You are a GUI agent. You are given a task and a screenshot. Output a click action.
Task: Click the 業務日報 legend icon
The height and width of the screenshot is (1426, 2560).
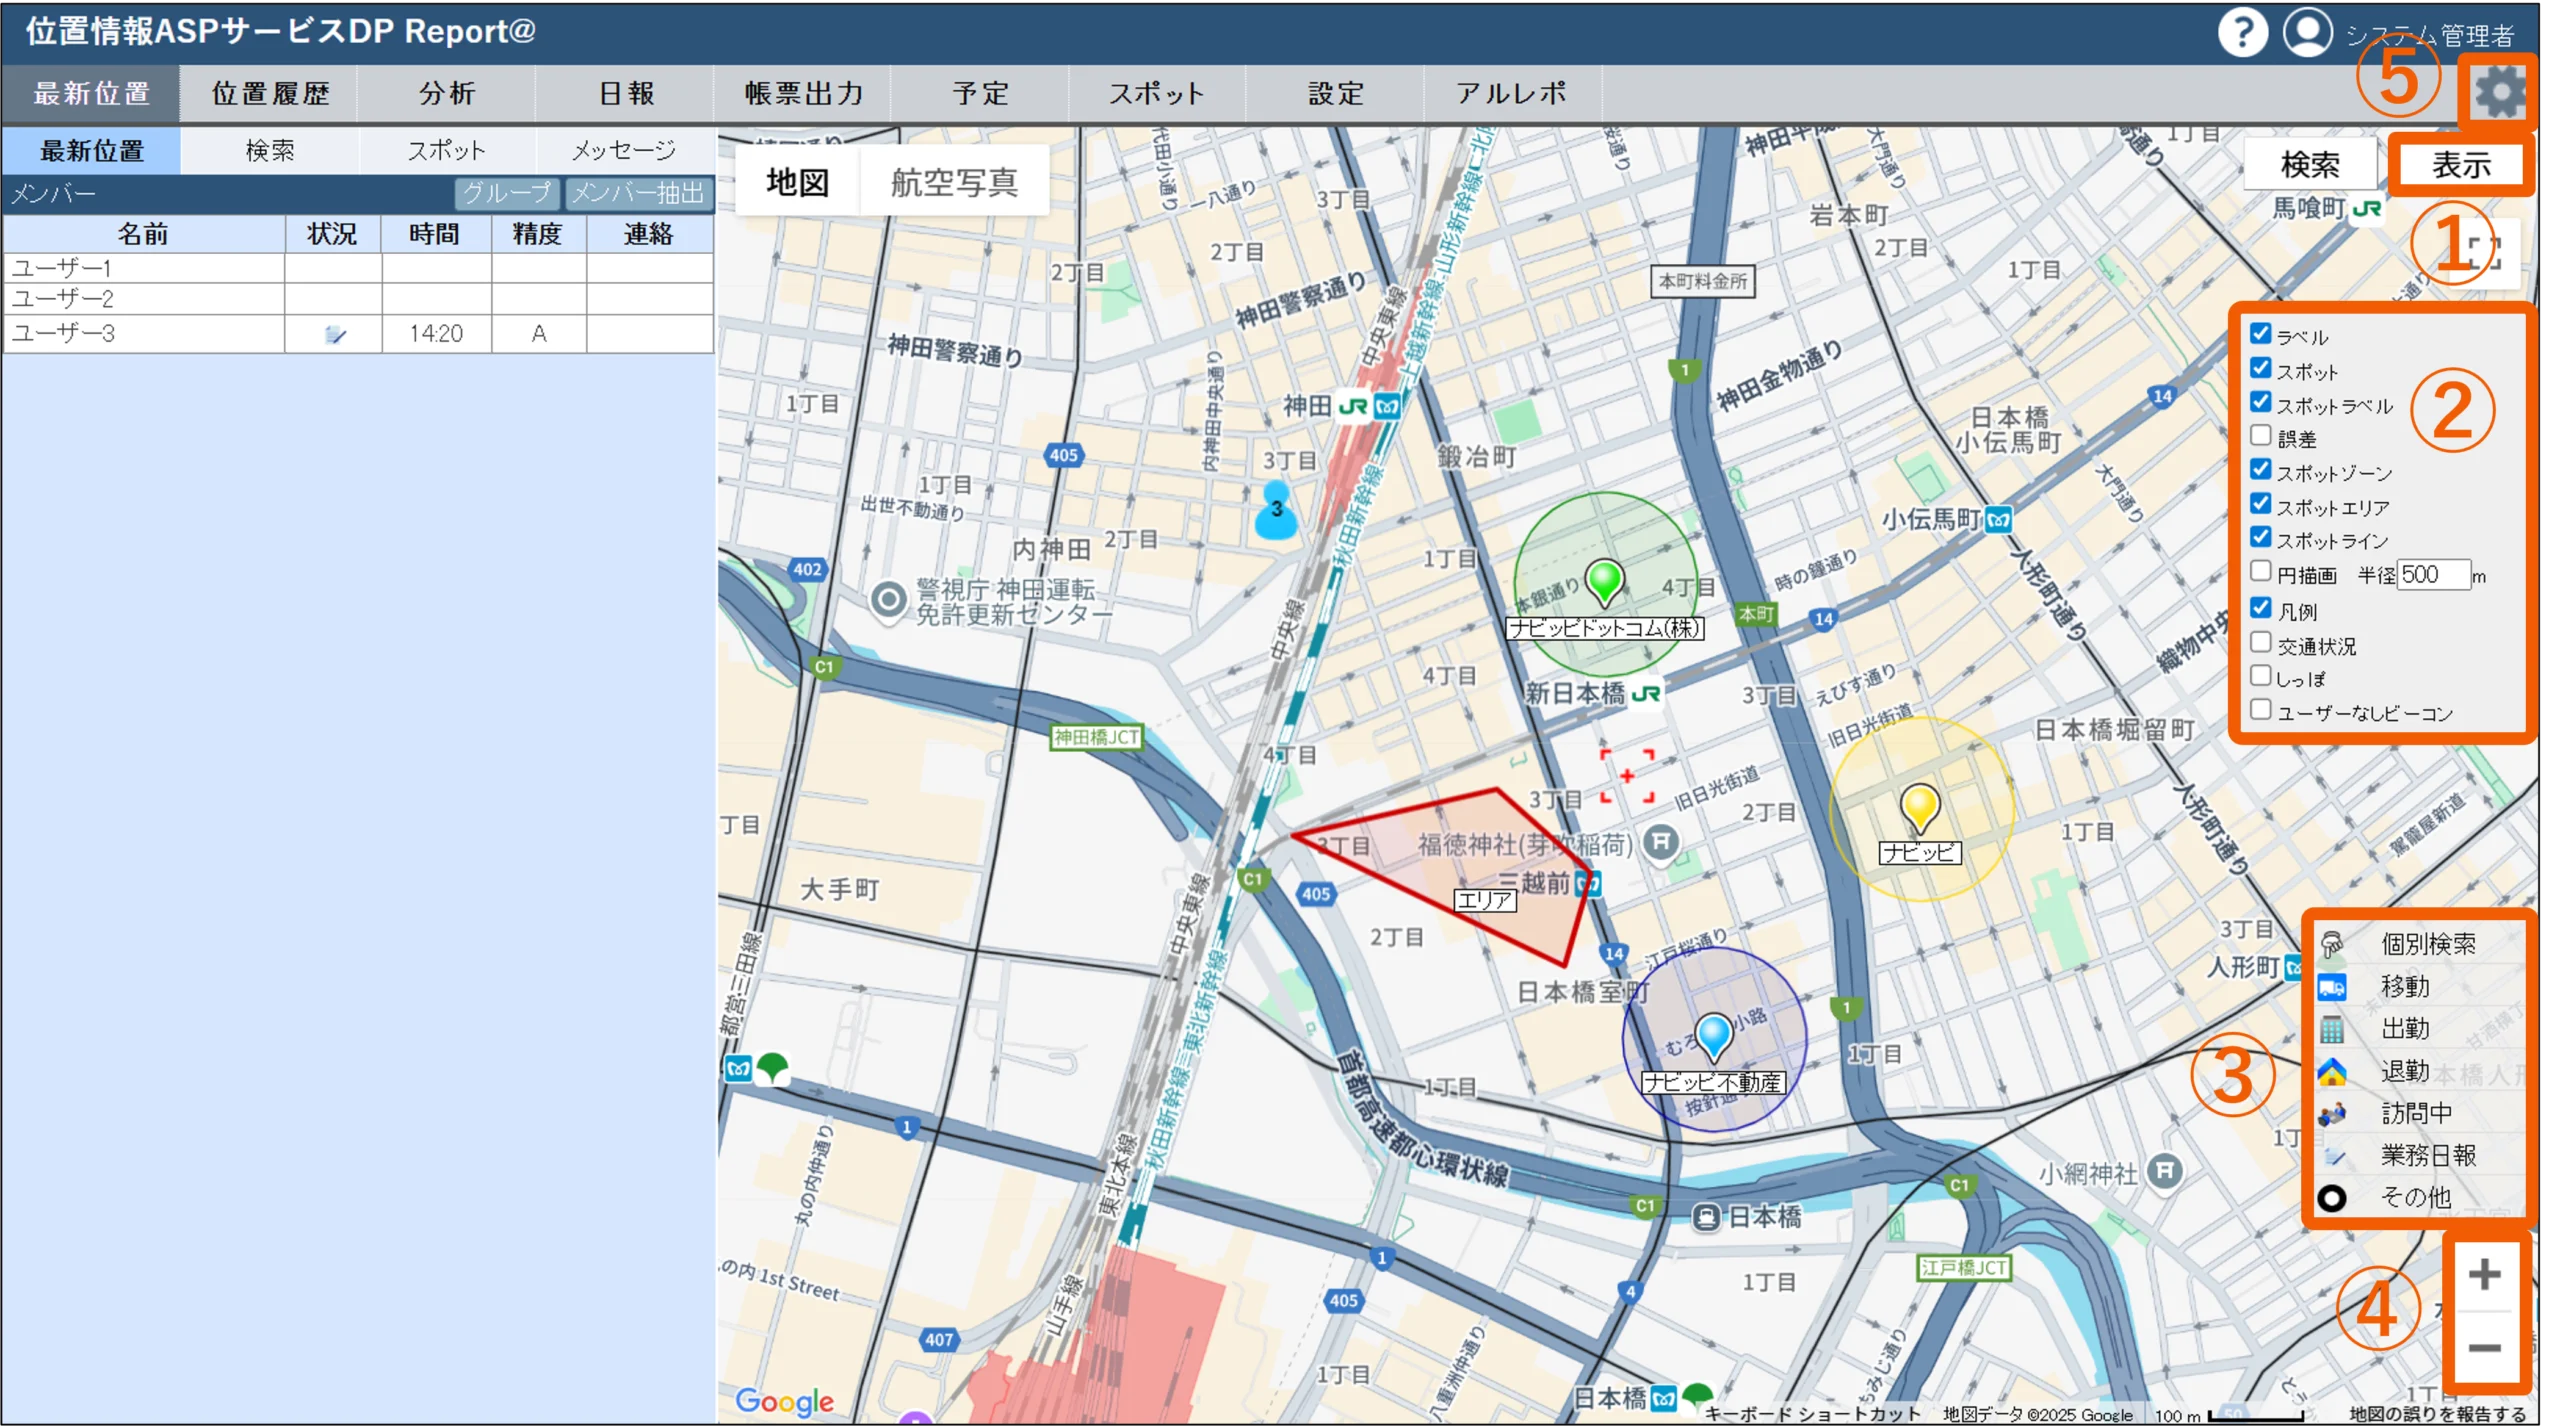point(2332,1156)
